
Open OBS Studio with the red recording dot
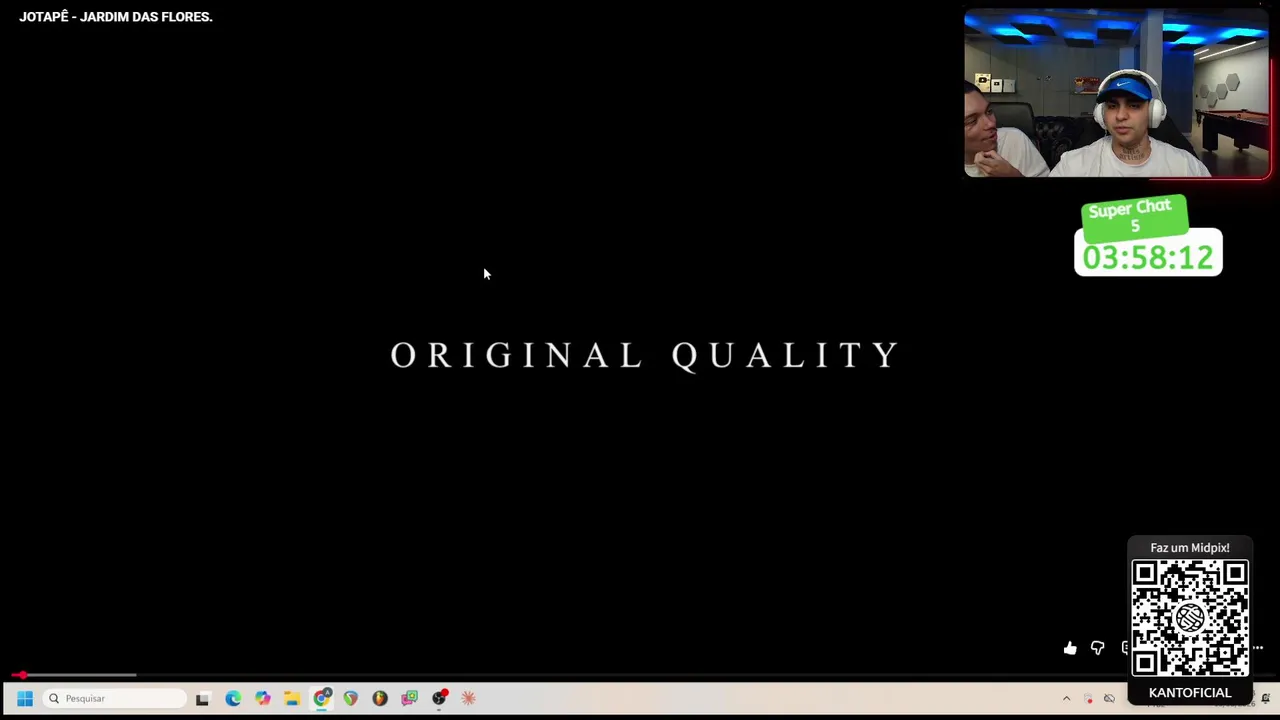coord(439,698)
